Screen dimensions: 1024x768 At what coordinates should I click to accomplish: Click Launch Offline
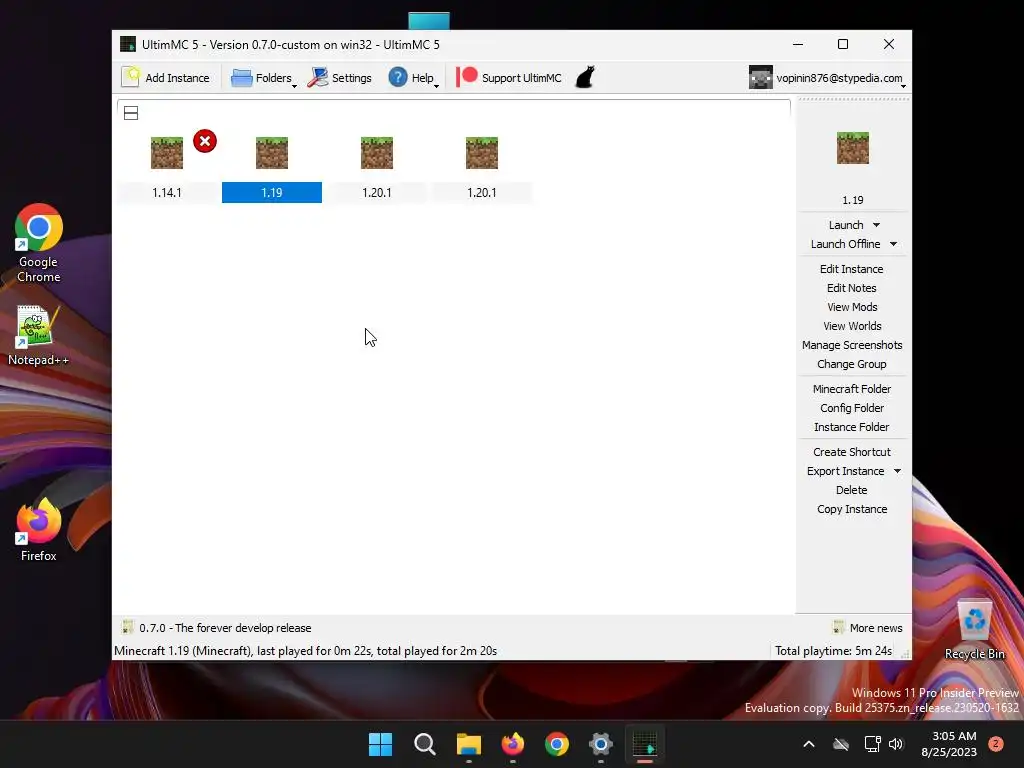pyautogui.click(x=845, y=244)
